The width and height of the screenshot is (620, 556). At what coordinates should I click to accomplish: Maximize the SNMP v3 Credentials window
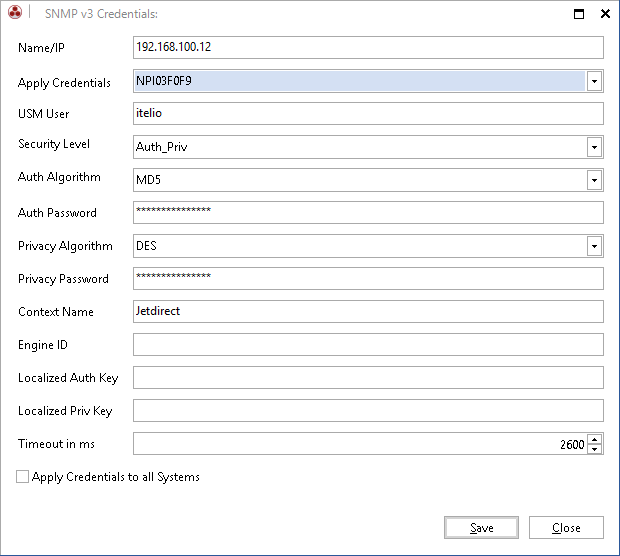[579, 14]
